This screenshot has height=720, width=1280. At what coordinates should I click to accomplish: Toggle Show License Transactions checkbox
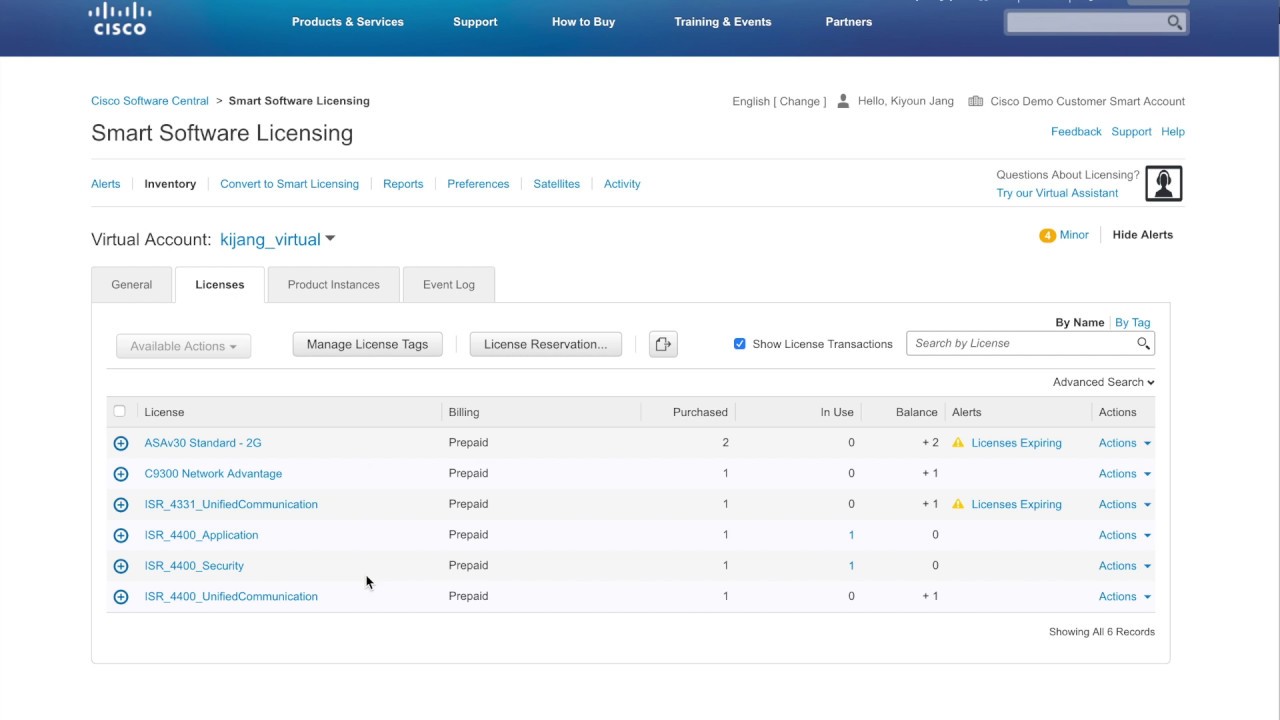(x=740, y=344)
